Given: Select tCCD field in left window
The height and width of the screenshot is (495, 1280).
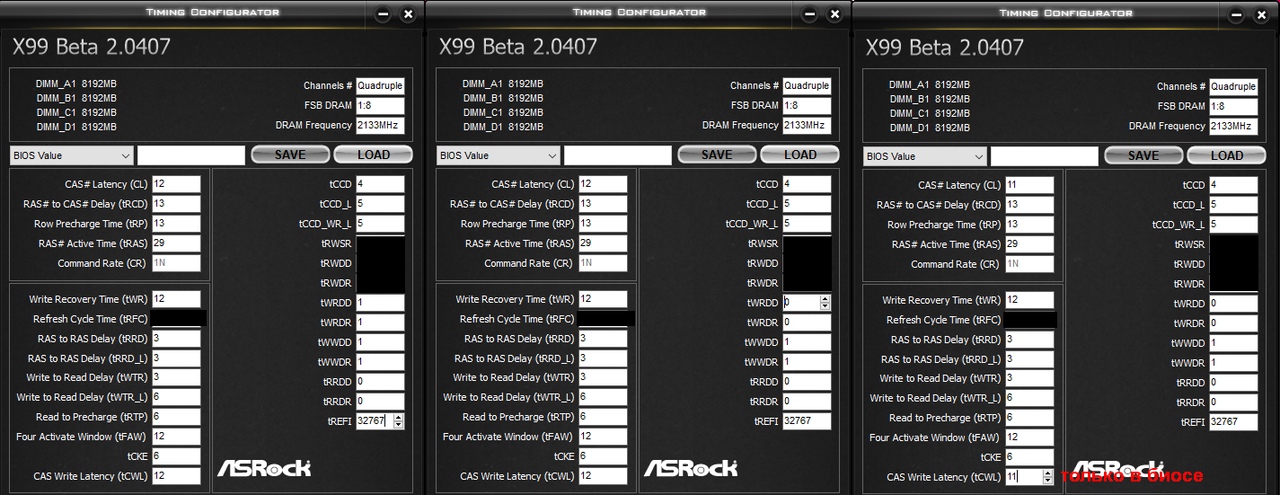Looking at the screenshot, I should (x=380, y=184).
